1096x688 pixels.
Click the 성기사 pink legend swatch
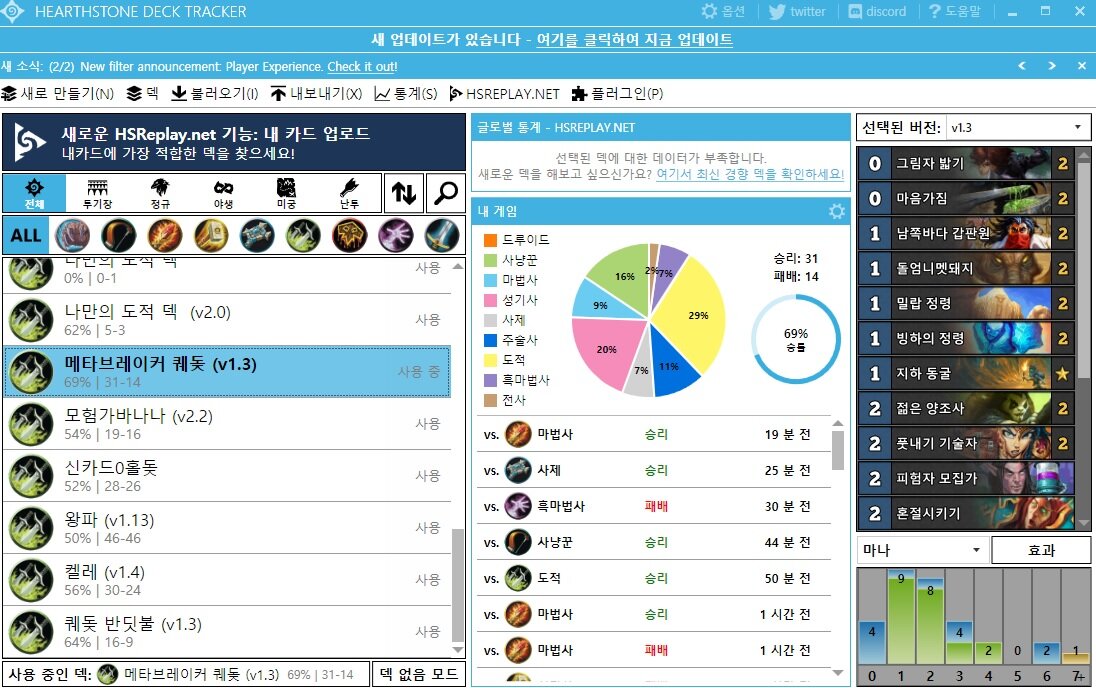tap(491, 300)
